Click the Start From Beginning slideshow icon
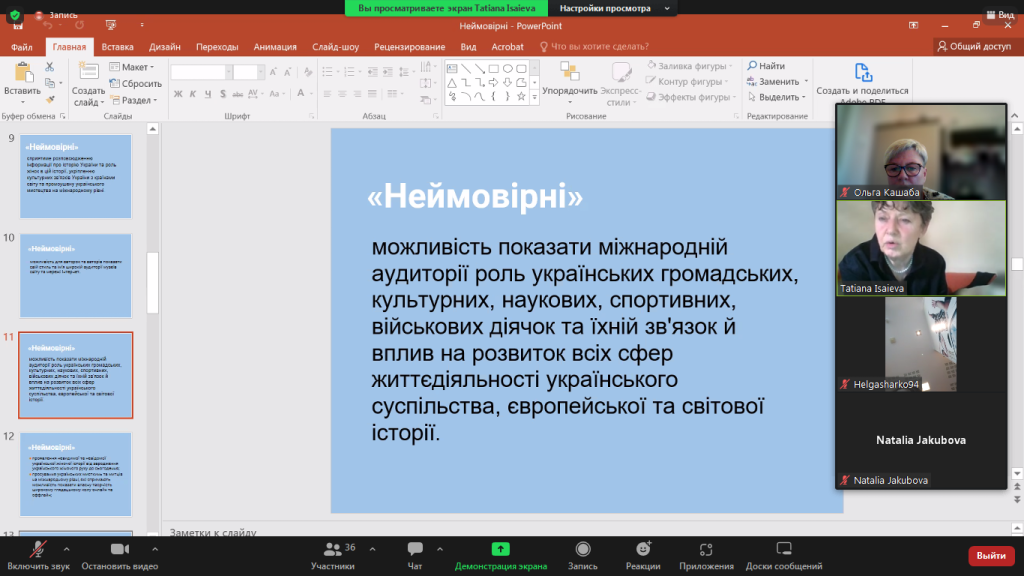The width and height of the screenshot is (1024, 576). click(111, 25)
